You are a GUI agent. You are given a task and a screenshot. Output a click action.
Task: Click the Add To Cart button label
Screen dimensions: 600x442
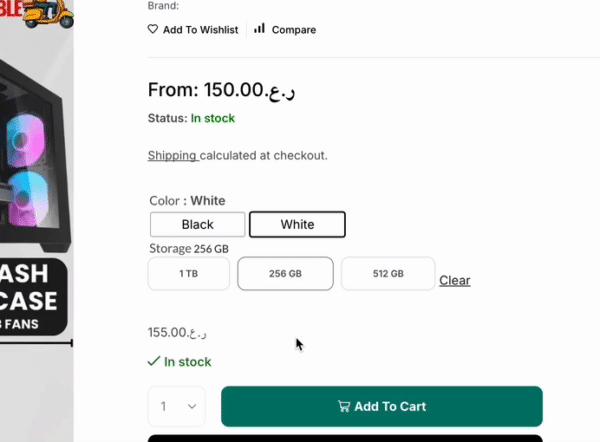click(390, 406)
